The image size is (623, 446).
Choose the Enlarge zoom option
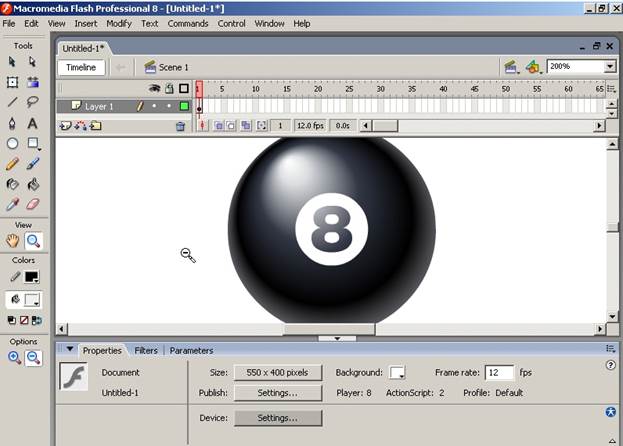click(x=15, y=358)
